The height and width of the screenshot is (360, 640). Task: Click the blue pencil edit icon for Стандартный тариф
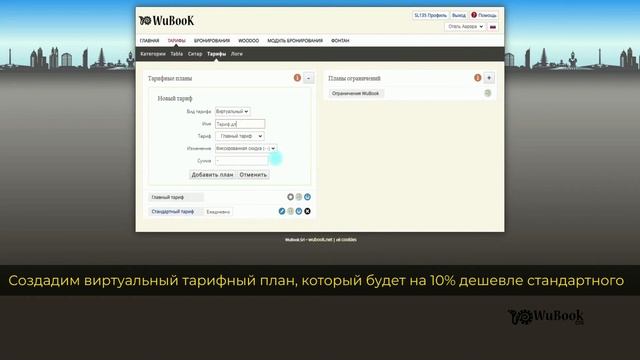pyautogui.click(x=282, y=211)
